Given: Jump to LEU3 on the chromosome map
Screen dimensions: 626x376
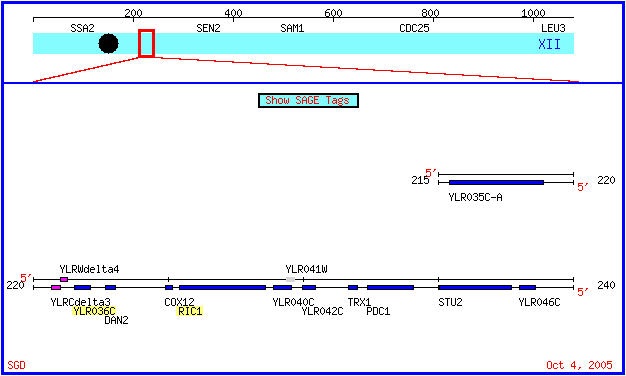Looking at the screenshot, I should pos(553,28).
